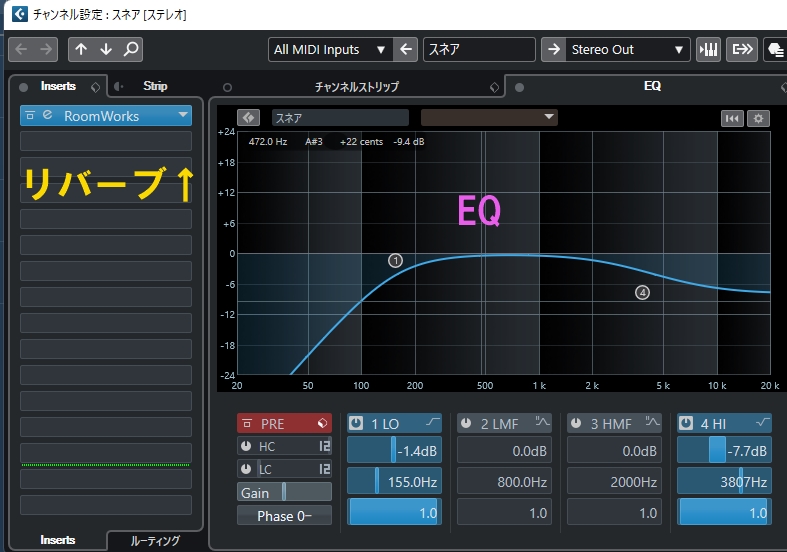Screen dimensions: 787x552
Task: Click the band 4 Q slider at 1.0
Action: [x=724, y=512]
